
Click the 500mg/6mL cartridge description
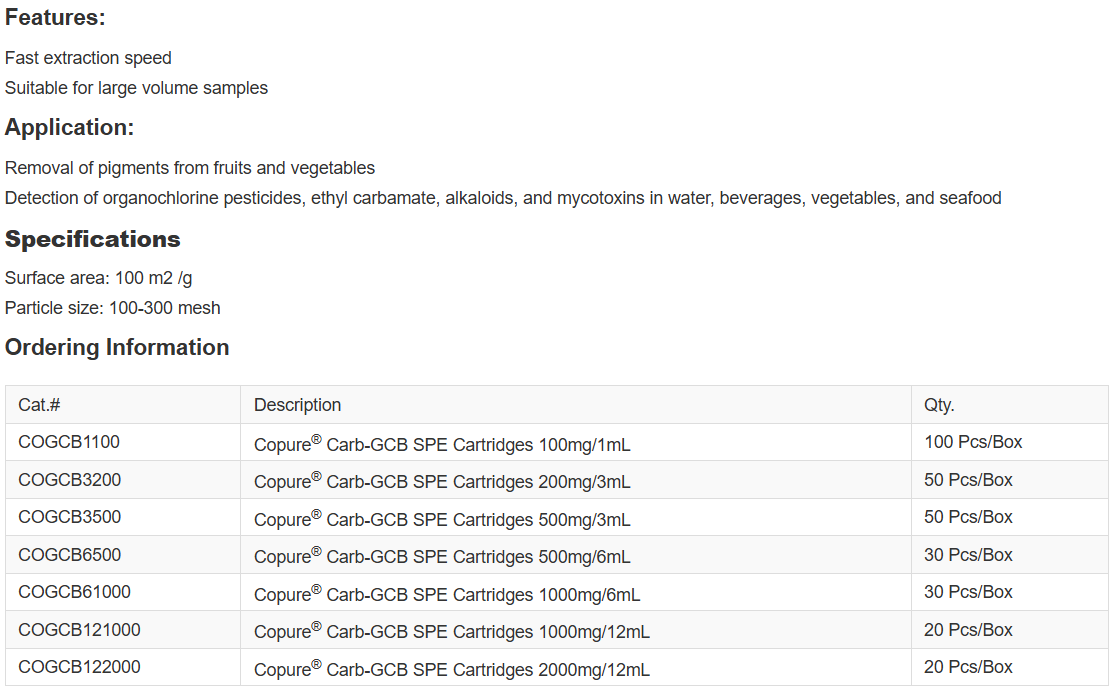click(x=442, y=556)
